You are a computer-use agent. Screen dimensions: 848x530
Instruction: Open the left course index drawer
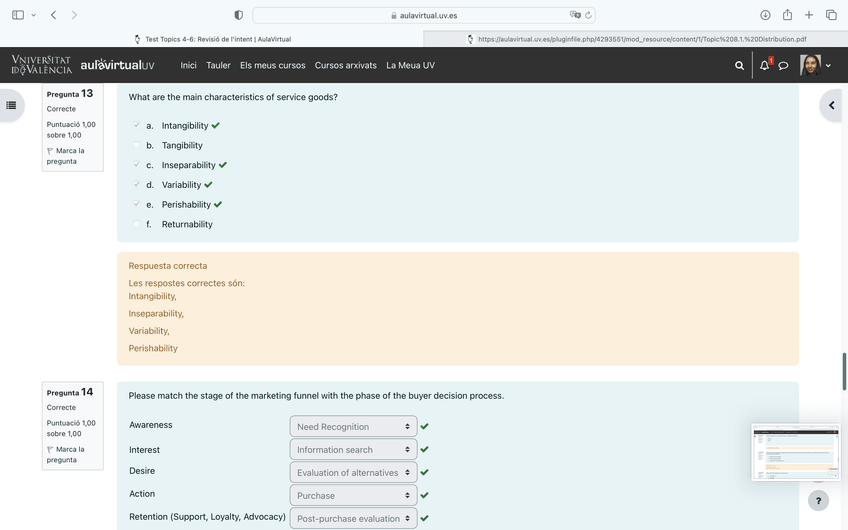pyautogui.click(x=11, y=105)
